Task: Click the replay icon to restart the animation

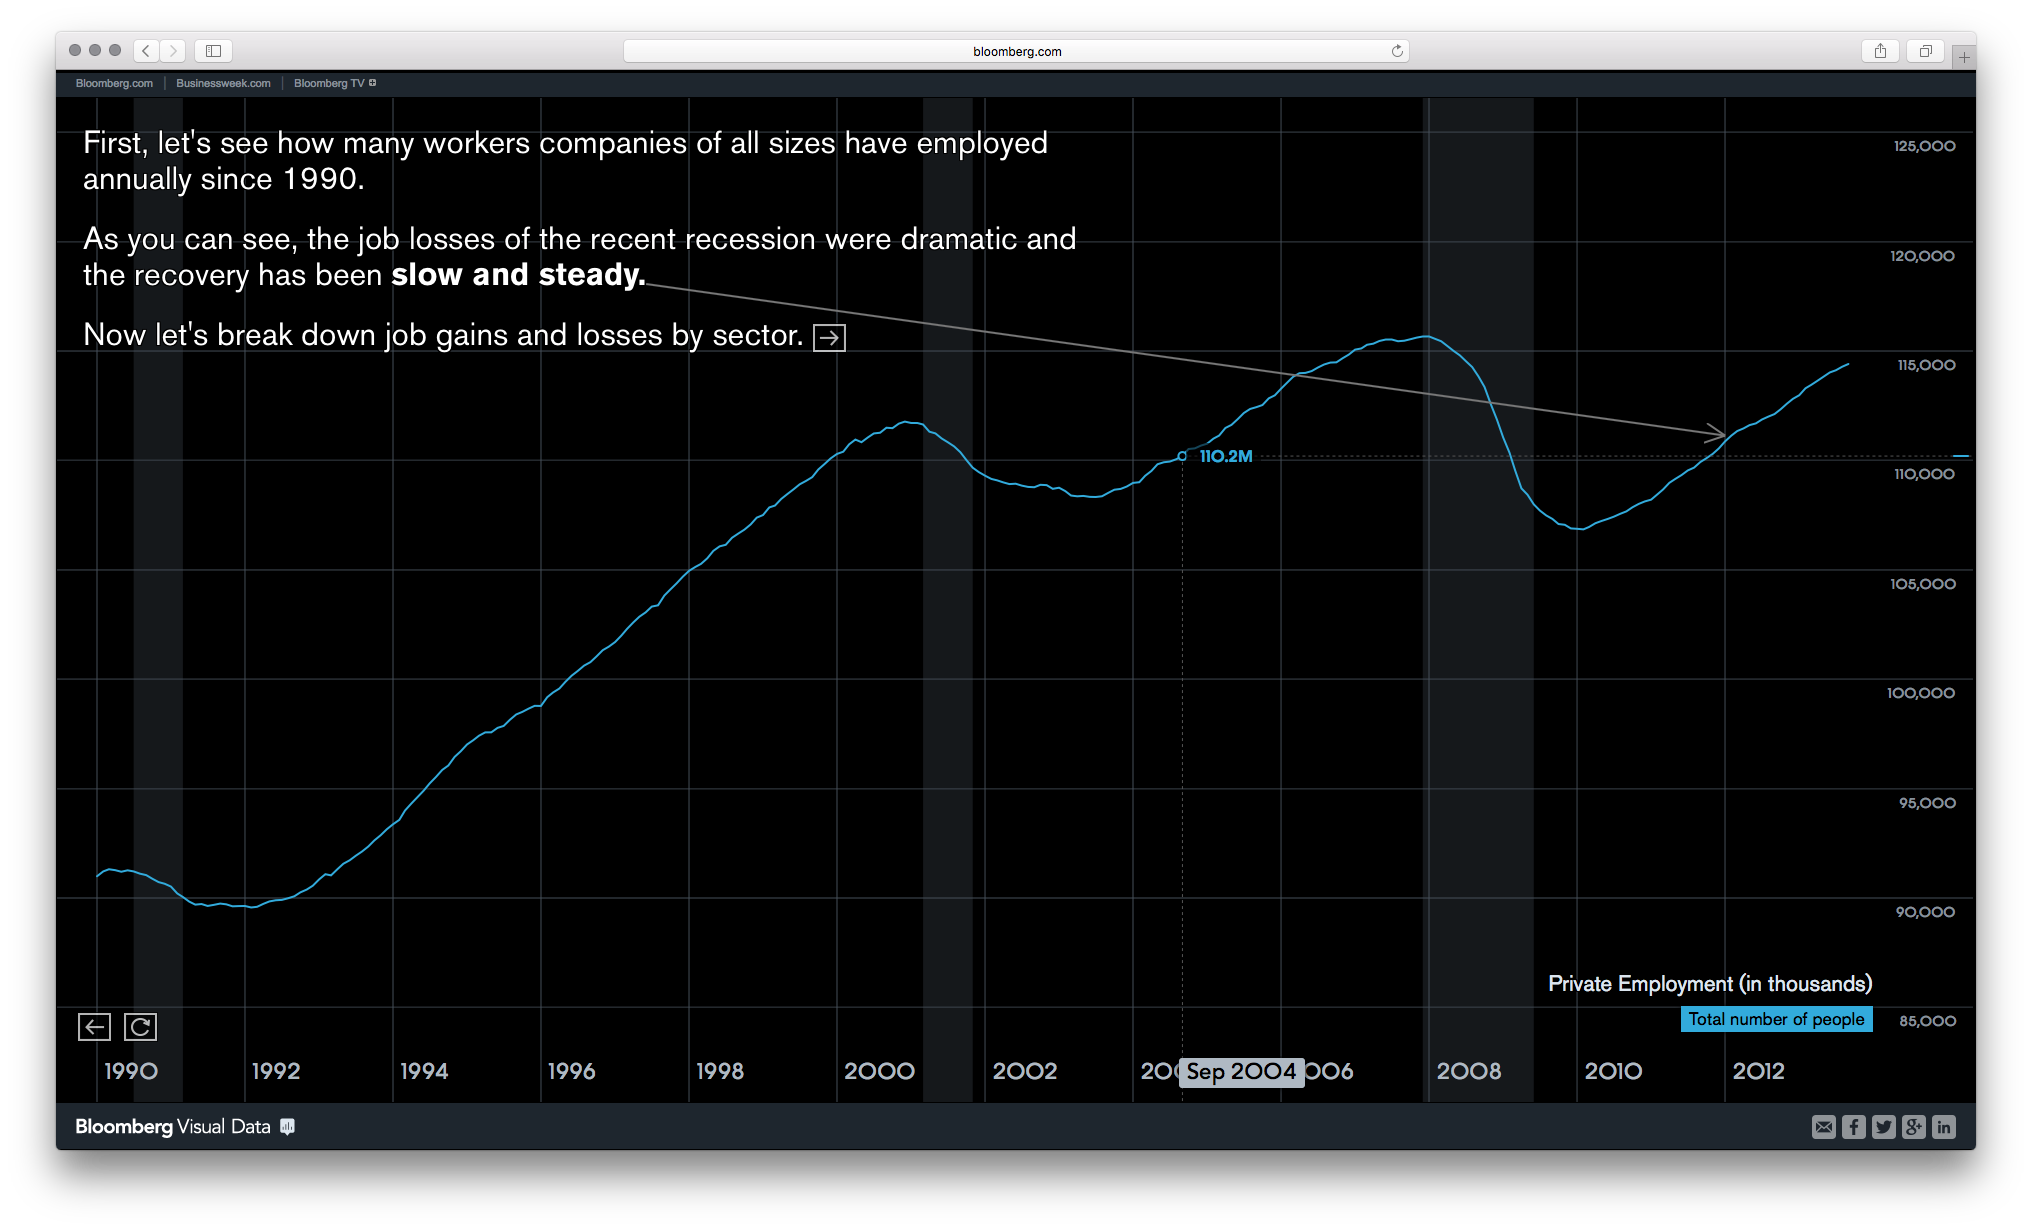Action: click(x=140, y=1026)
